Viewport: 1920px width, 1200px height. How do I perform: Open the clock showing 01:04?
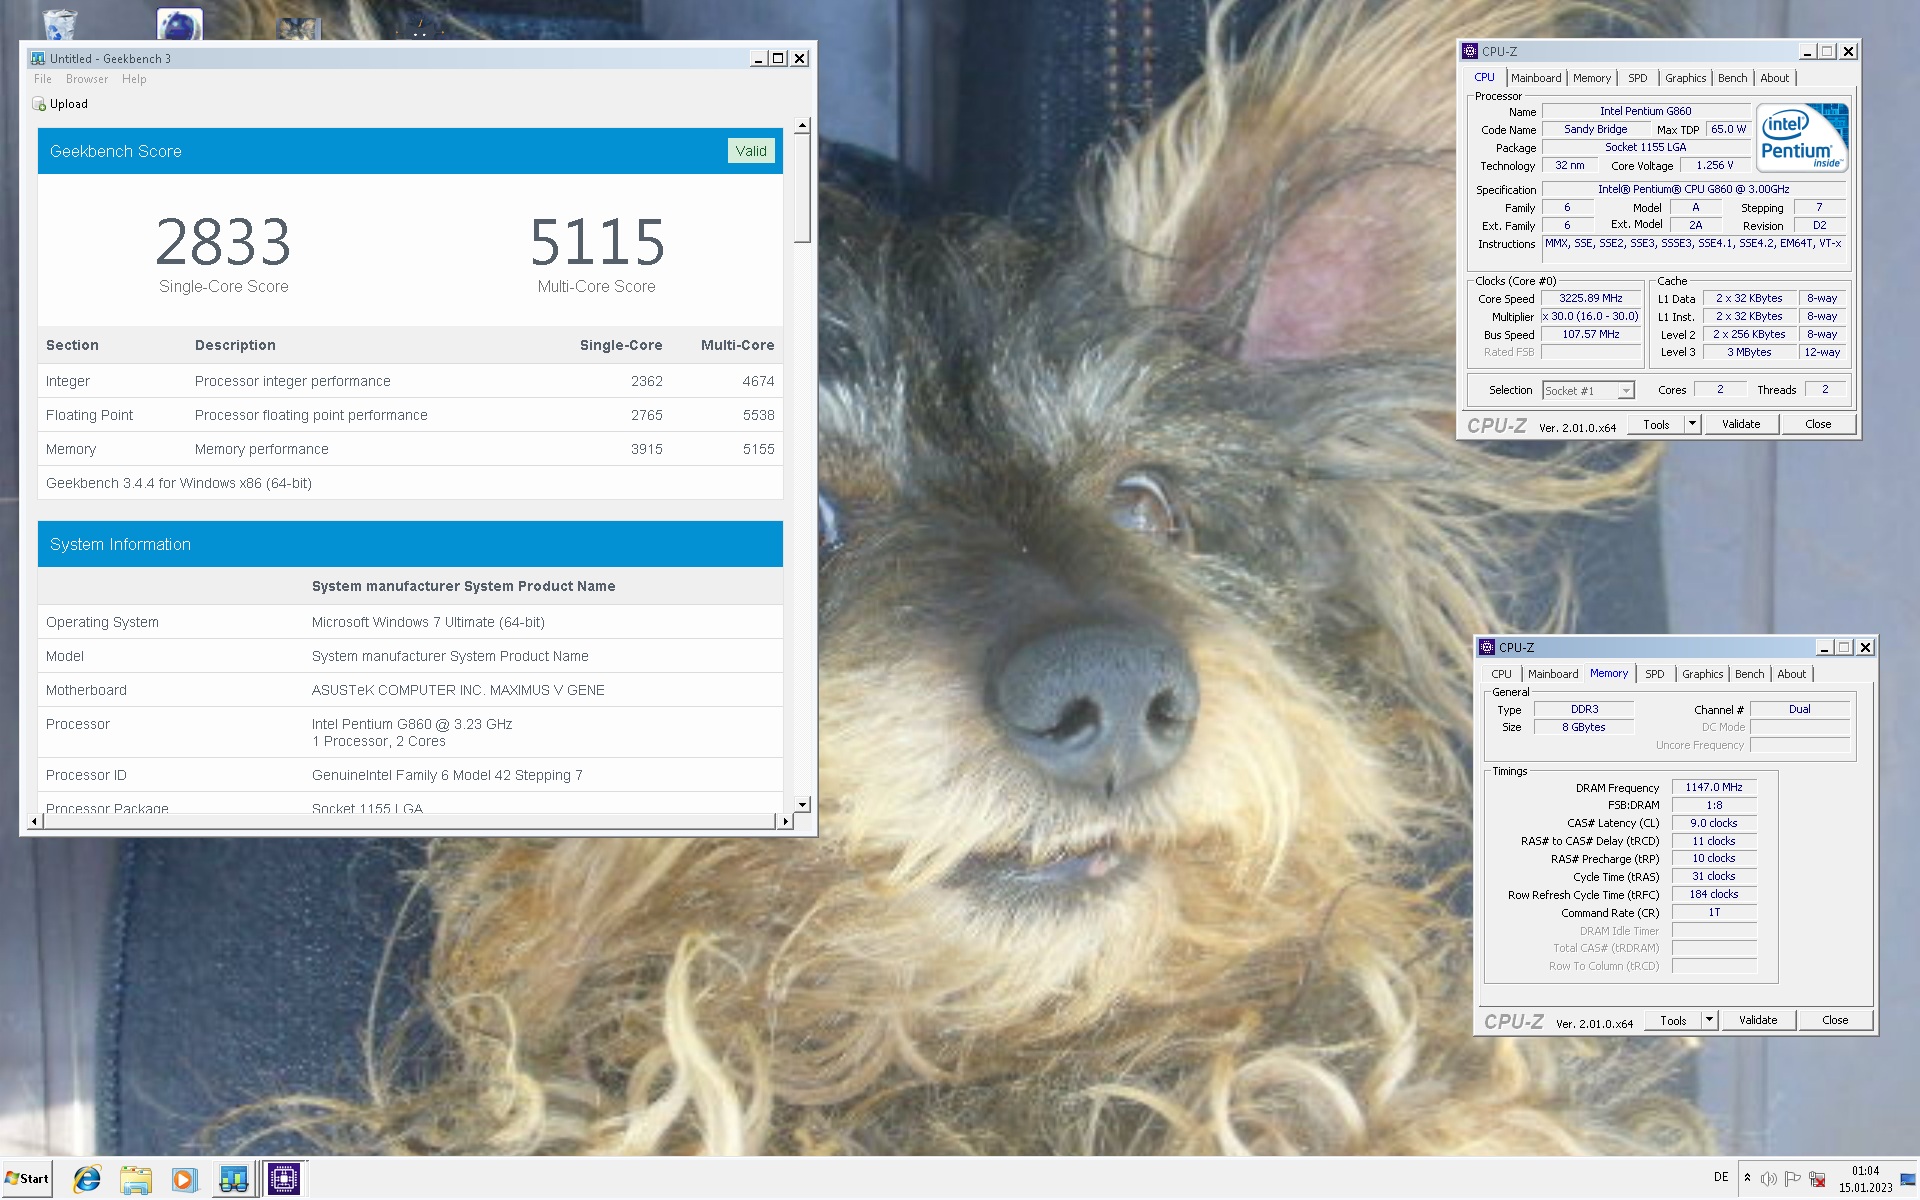(1865, 1179)
